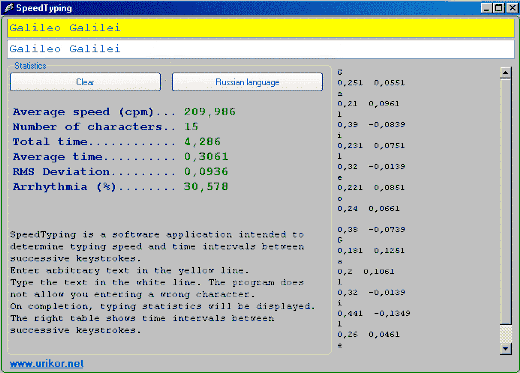Image resolution: width=520 pixels, height=373 pixels.
Task: Click description line 'Enter arbitrary text in the yellow line.'
Action: point(129,270)
